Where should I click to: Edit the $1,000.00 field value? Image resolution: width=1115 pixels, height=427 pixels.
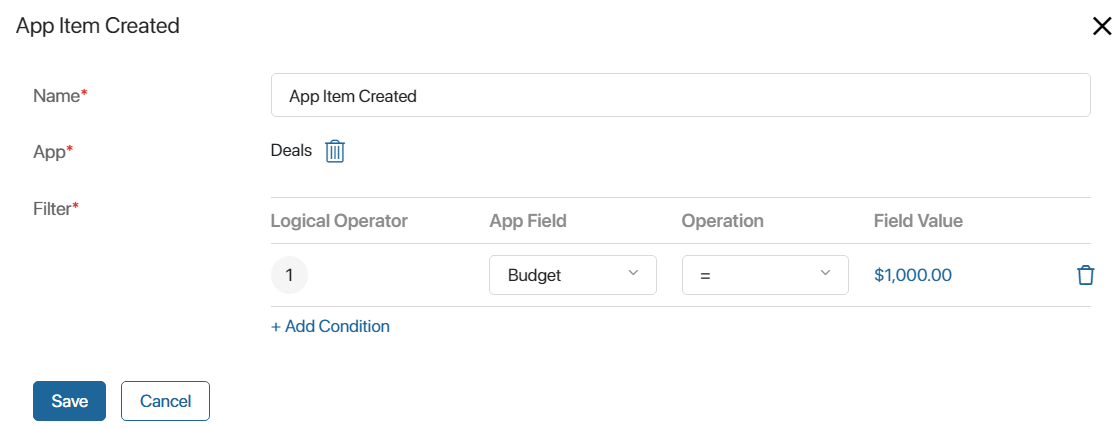[x=913, y=275]
